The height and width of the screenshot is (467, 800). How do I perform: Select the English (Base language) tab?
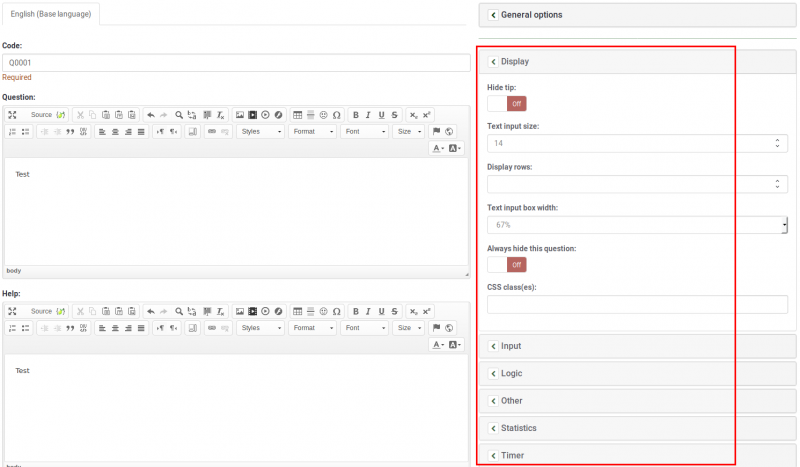coord(50,14)
